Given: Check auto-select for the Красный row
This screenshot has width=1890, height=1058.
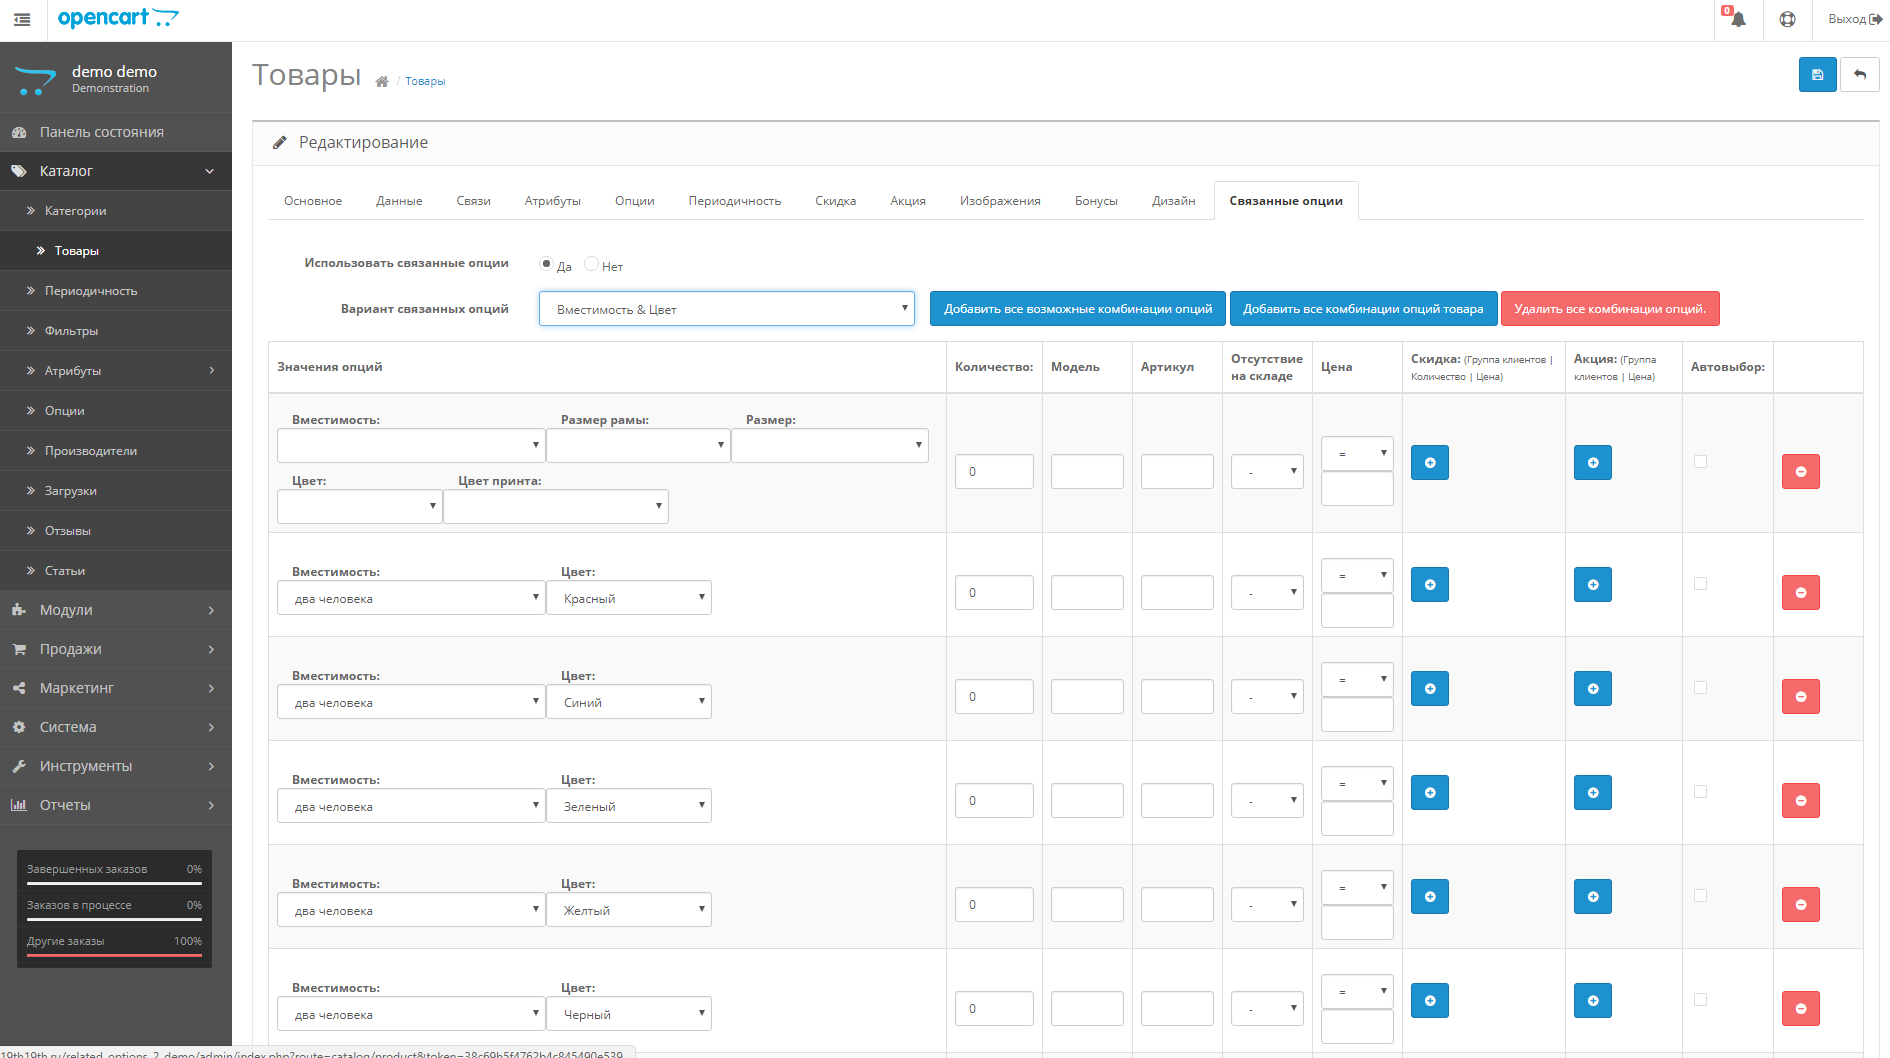Looking at the screenshot, I should [x=1700, y=584].
